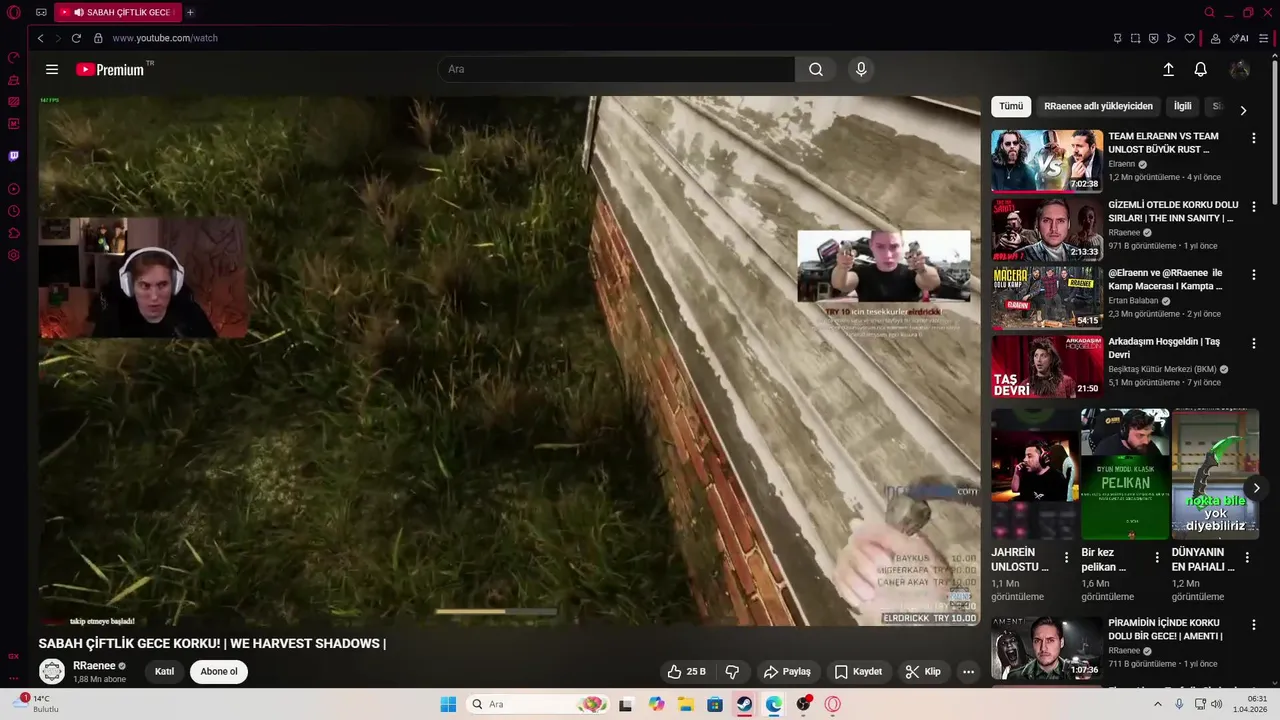This screenshot has height=720, width=1280.
Task: Open Windows Start menu
Action: (448, 704)
